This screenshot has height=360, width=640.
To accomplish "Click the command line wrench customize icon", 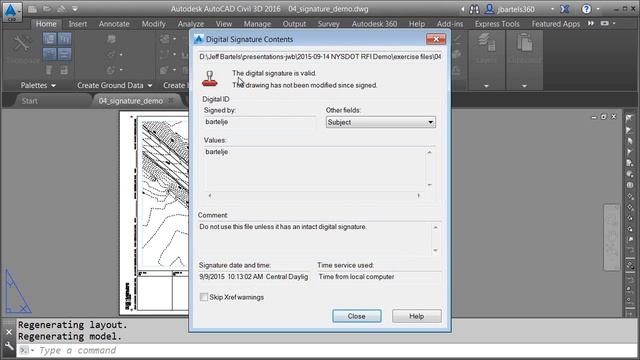I will 9,347.
